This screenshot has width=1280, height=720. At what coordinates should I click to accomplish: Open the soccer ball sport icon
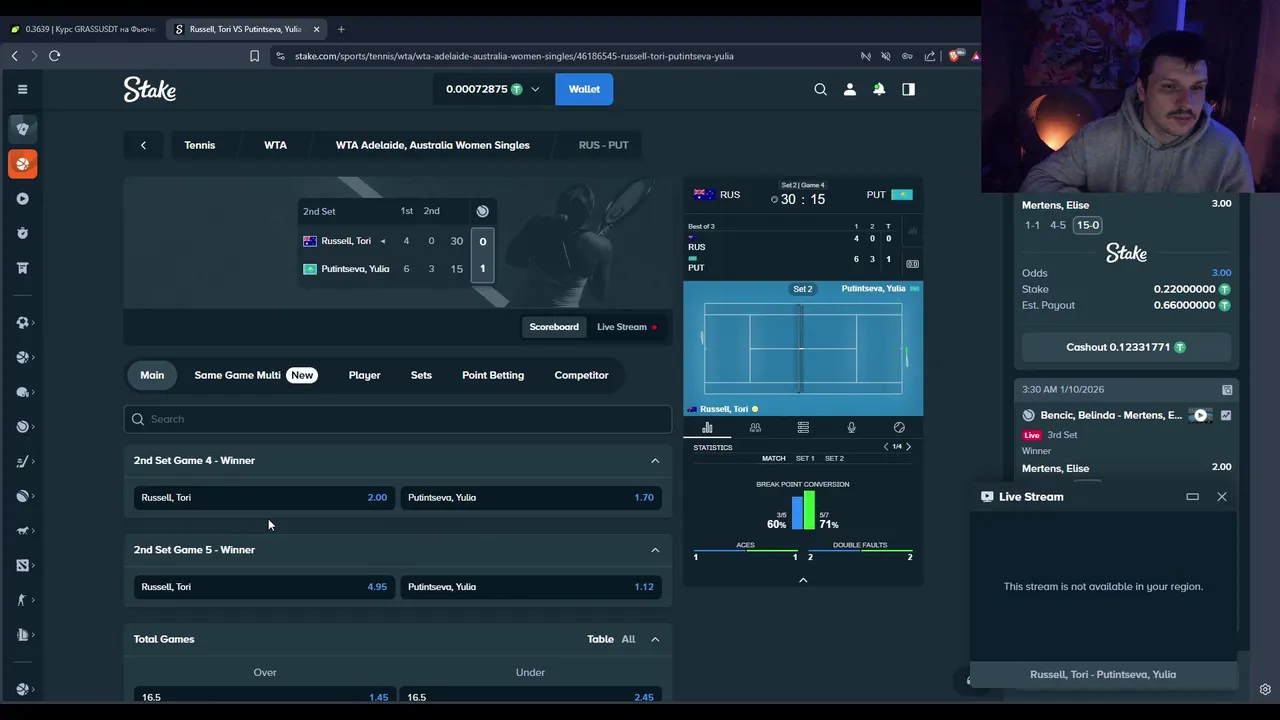tap(22, 323)
